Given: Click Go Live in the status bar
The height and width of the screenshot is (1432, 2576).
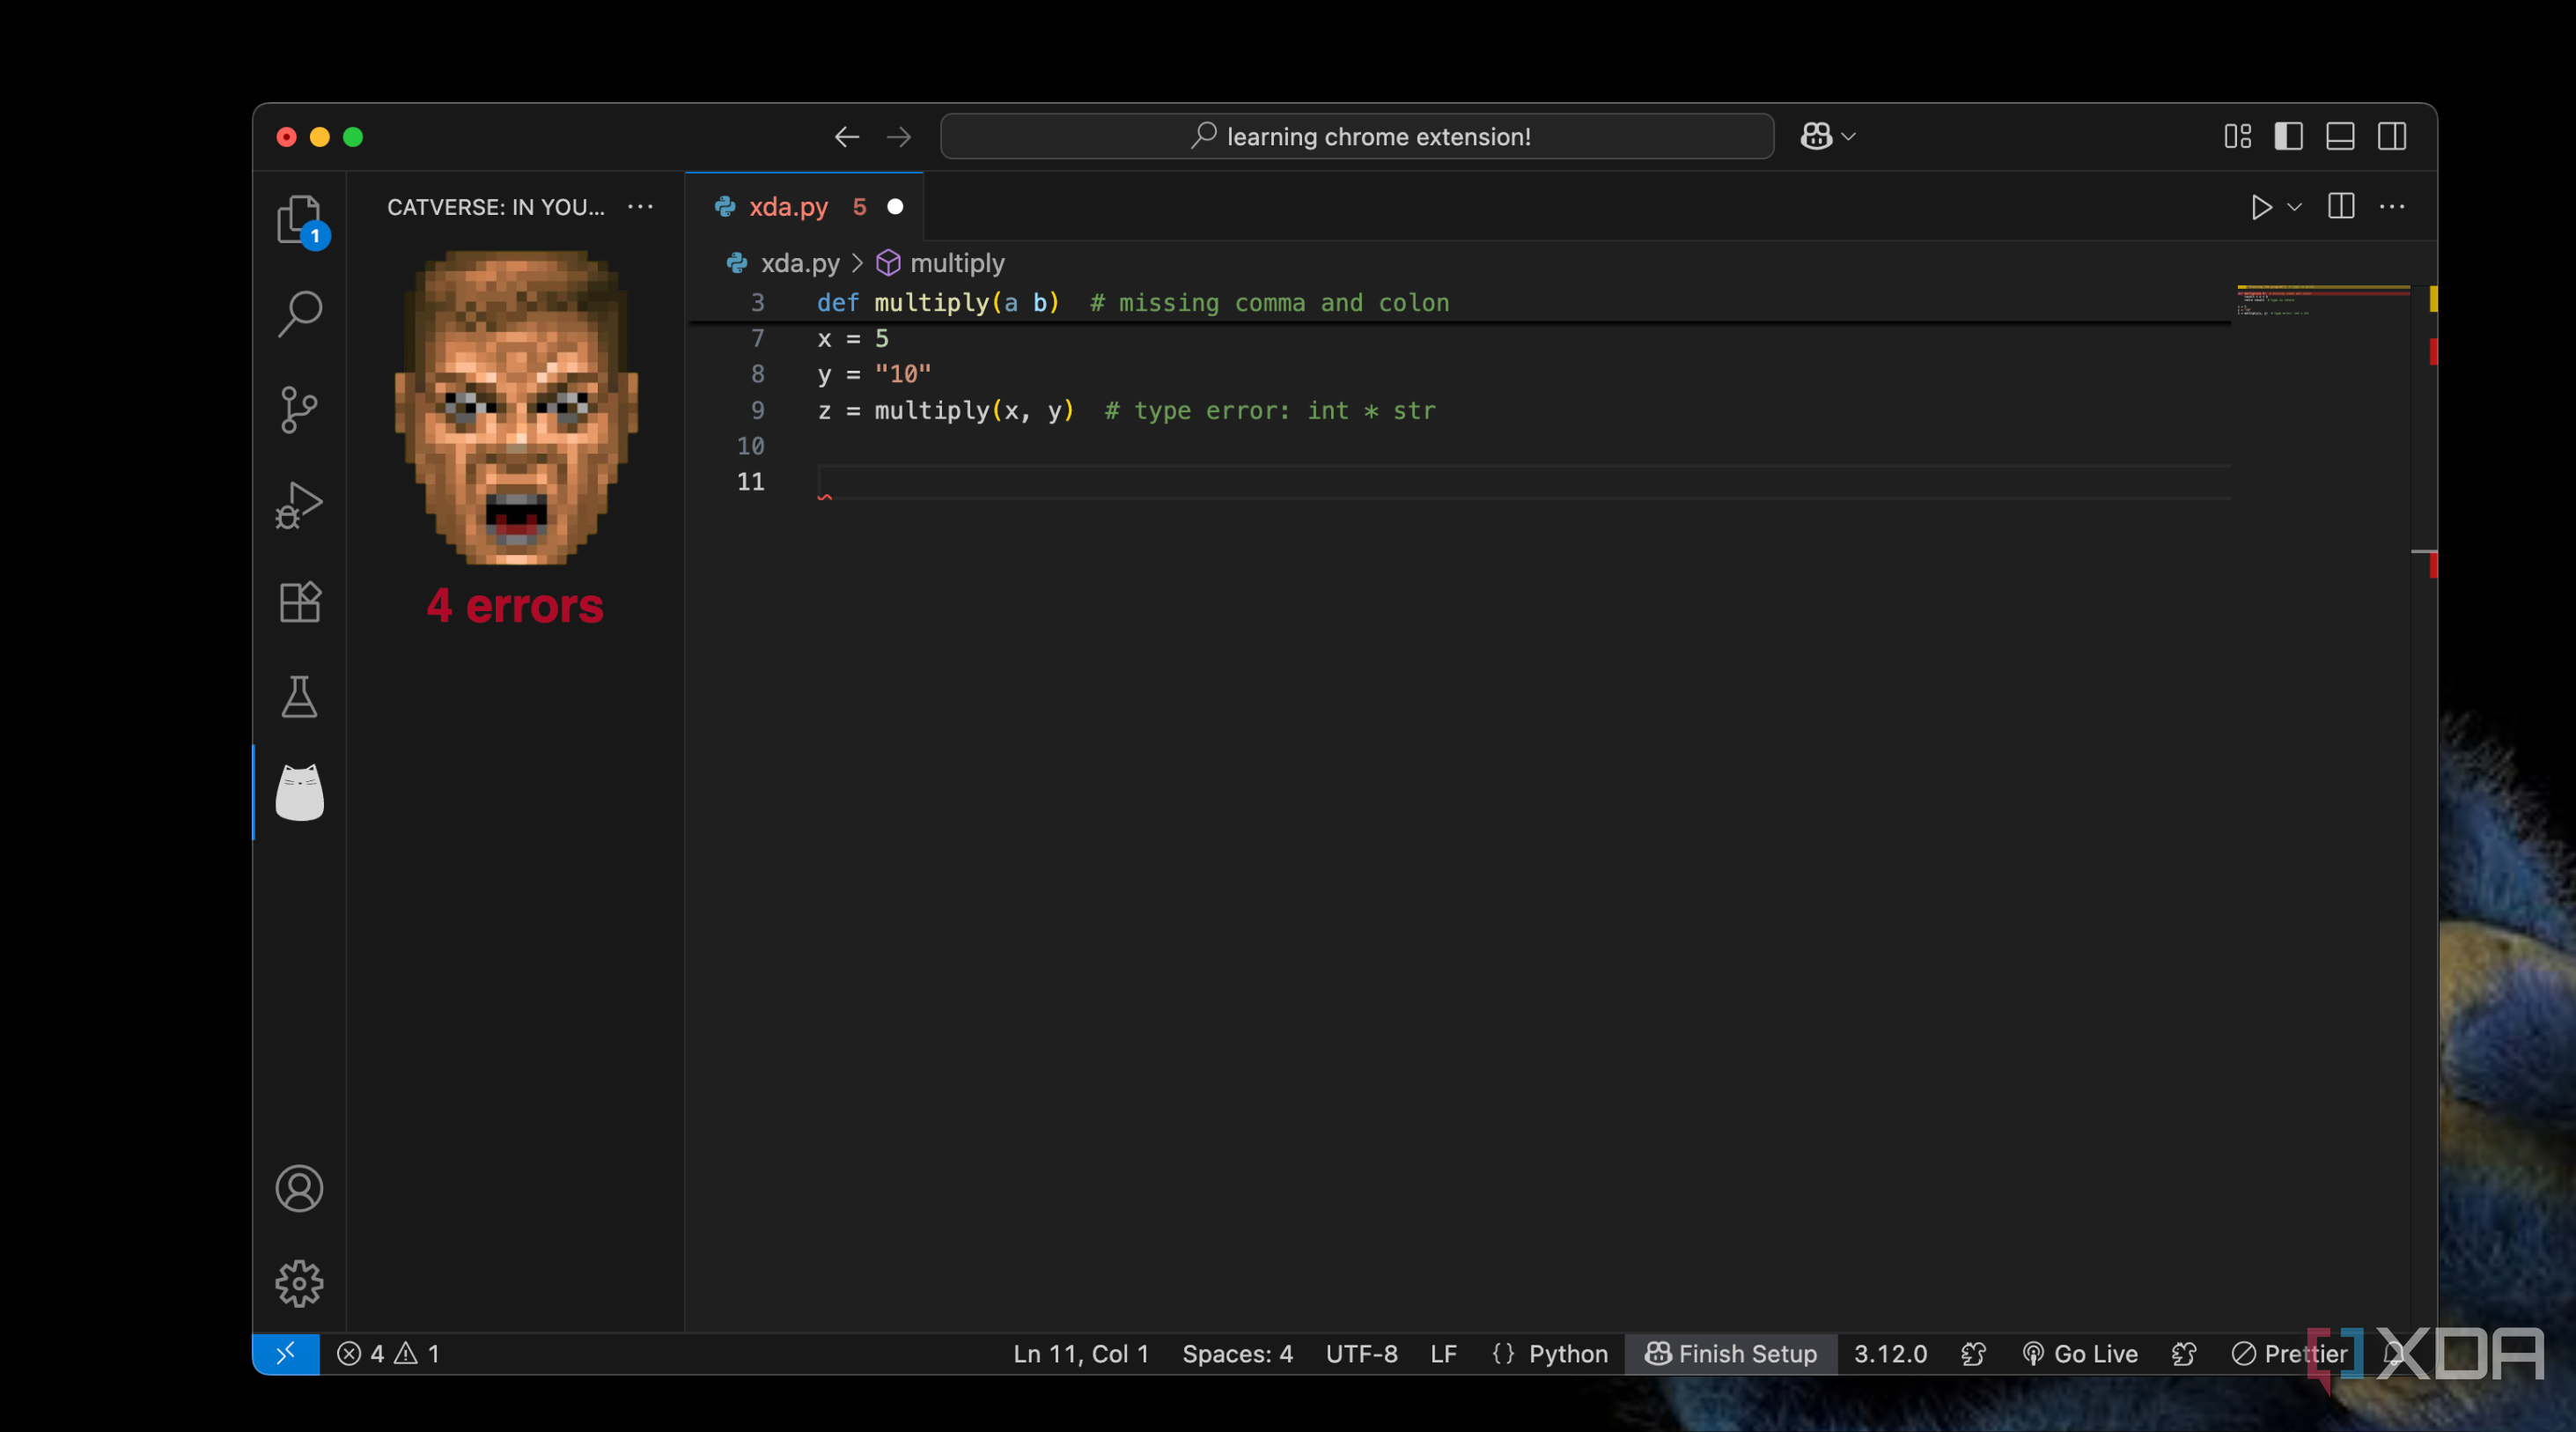Looking at the screenshot, I should click(x=2080, y=1353).
